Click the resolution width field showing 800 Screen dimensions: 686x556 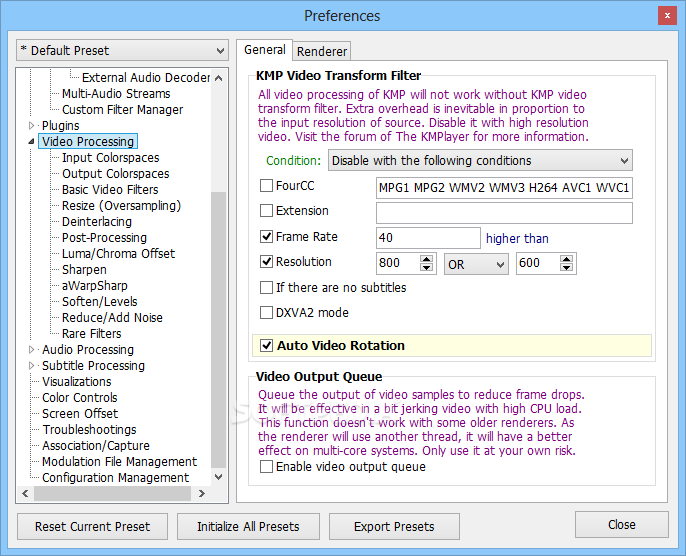coord(398,263)
